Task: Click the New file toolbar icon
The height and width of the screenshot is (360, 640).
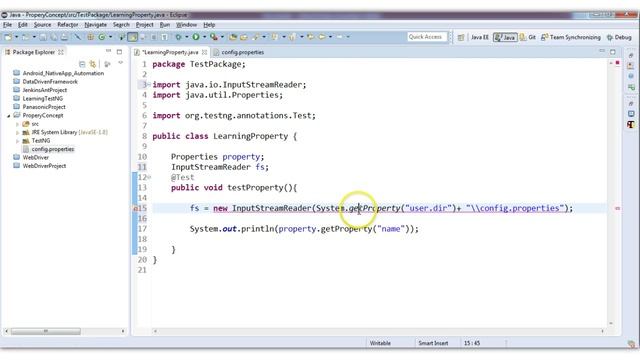Action: [x=8, y=37]
